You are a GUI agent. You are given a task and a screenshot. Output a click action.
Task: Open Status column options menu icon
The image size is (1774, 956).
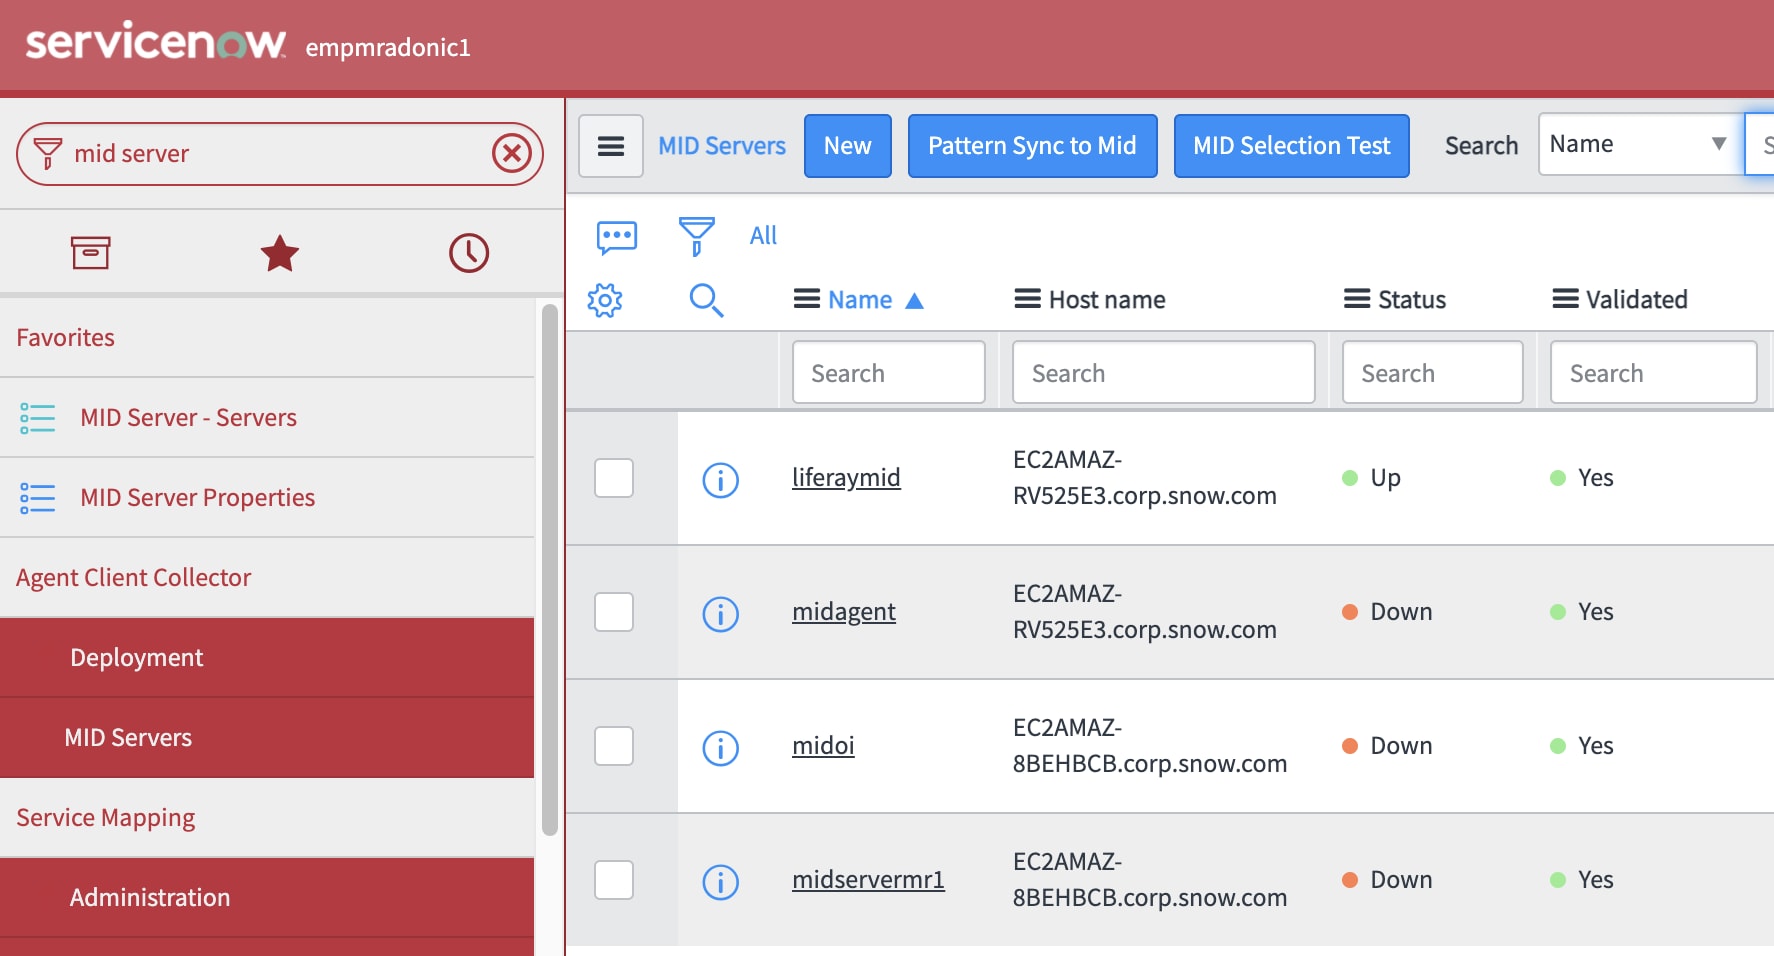tap(1357, 299)
